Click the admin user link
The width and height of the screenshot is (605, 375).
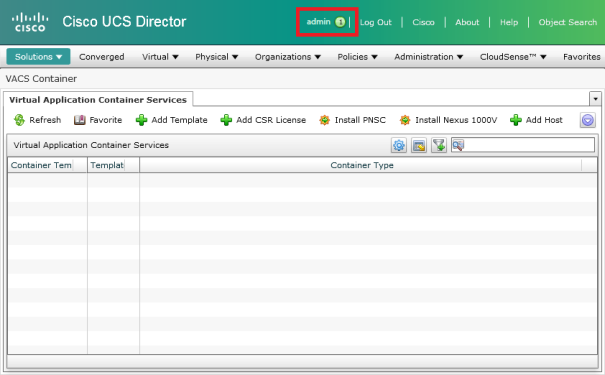pos(318,22)
